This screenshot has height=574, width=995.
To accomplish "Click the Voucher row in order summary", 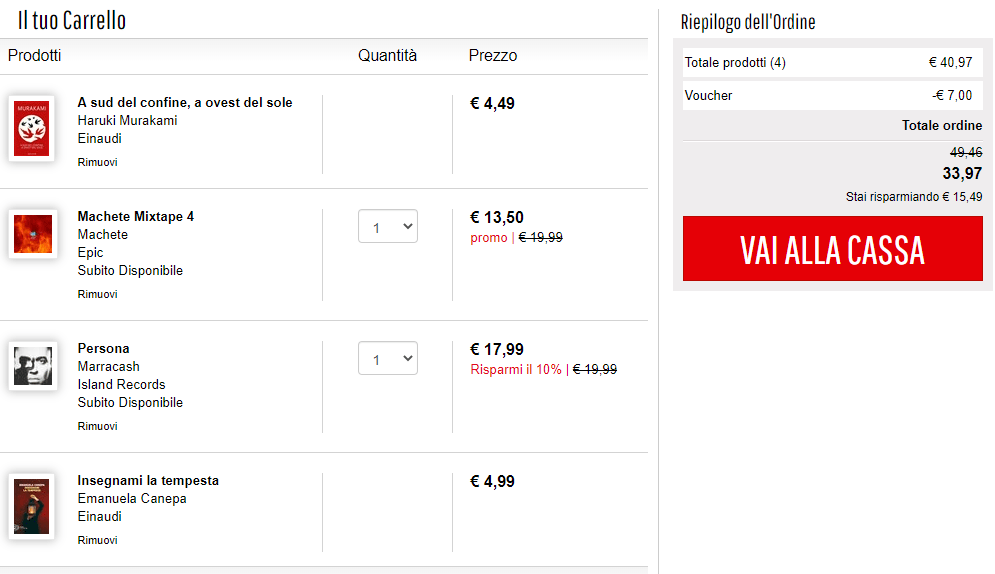I will [827, 96].
